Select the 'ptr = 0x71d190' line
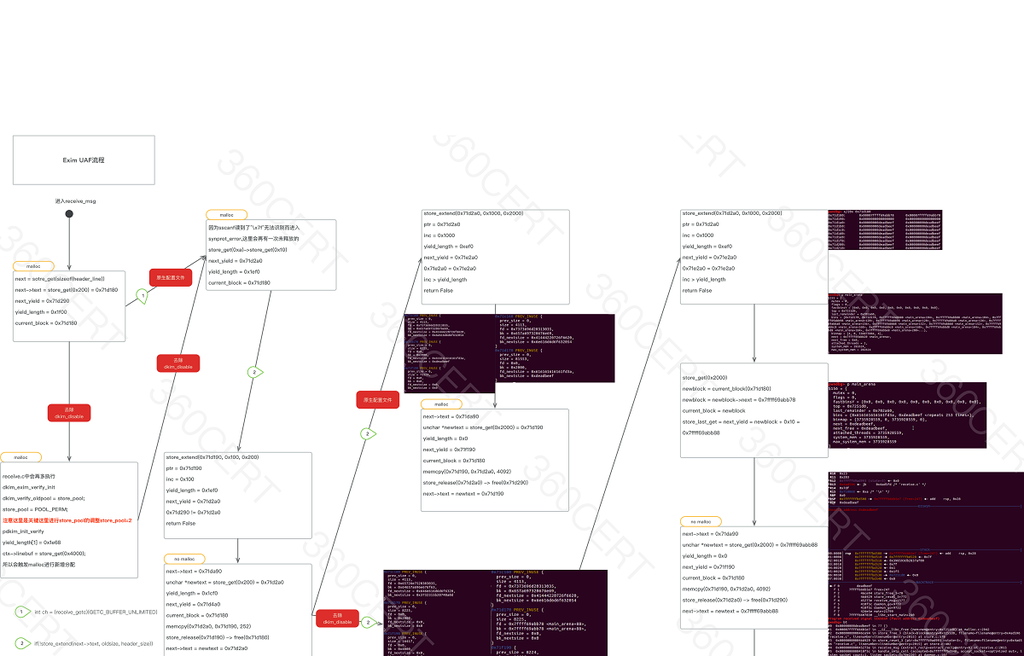1024x656 pixels. pos(186,468)
